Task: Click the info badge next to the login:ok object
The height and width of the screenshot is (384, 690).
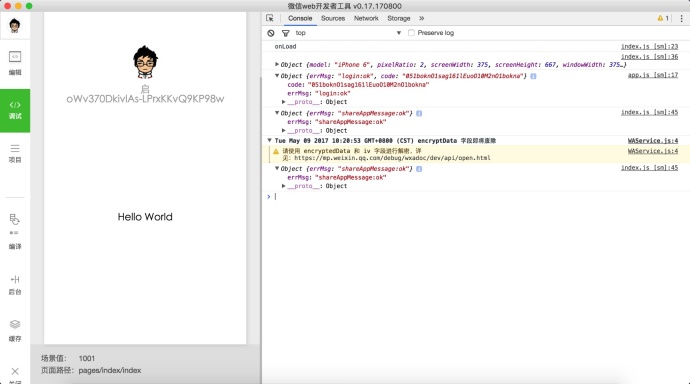Action: tap(533, 76)
